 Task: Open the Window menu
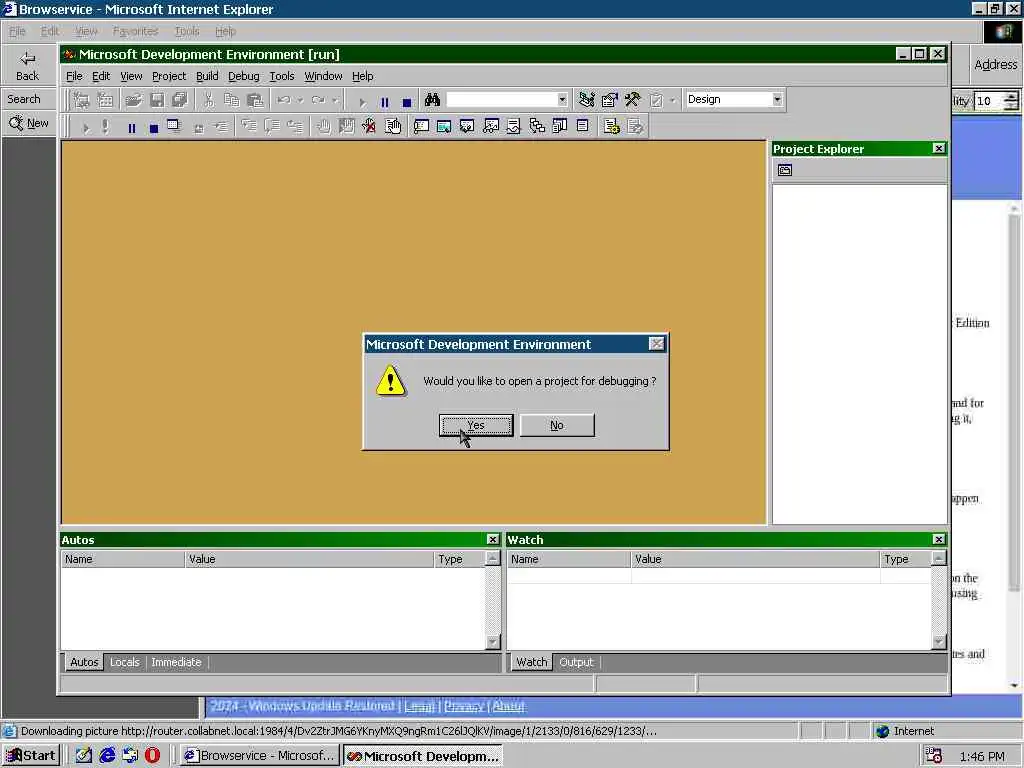click(323, 76)
